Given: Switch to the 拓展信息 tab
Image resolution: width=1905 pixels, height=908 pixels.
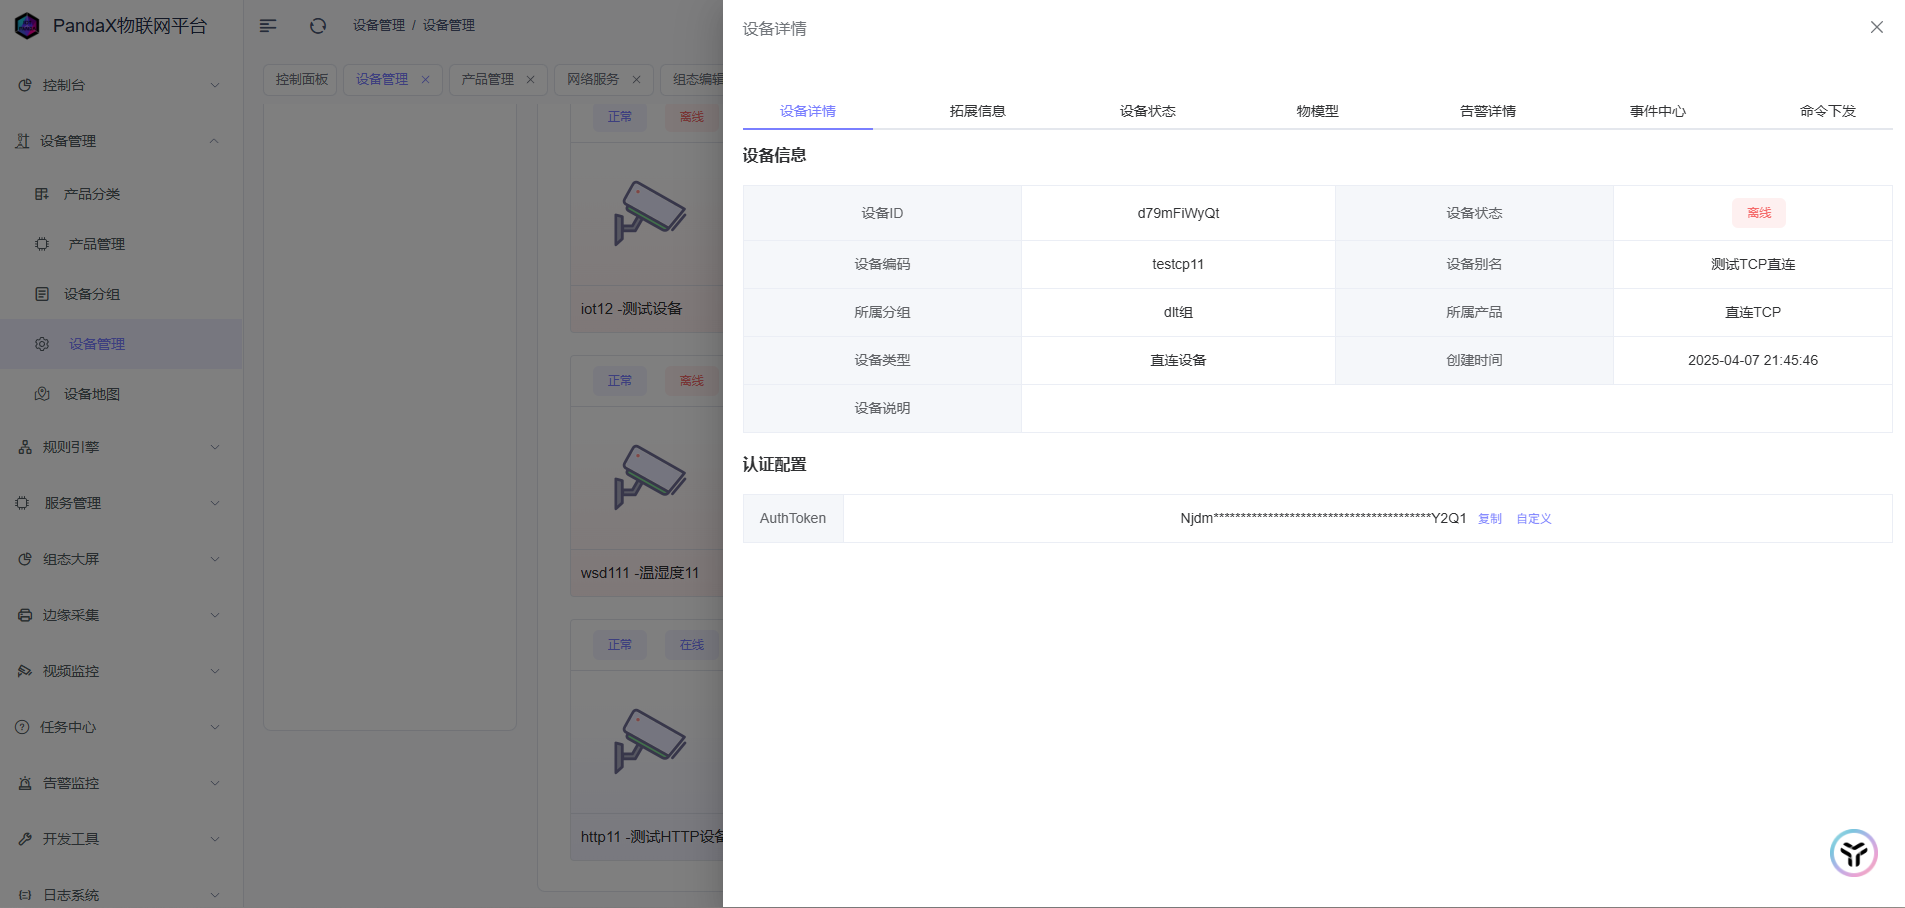Looking at the screenshot, I should coord(977,111).
